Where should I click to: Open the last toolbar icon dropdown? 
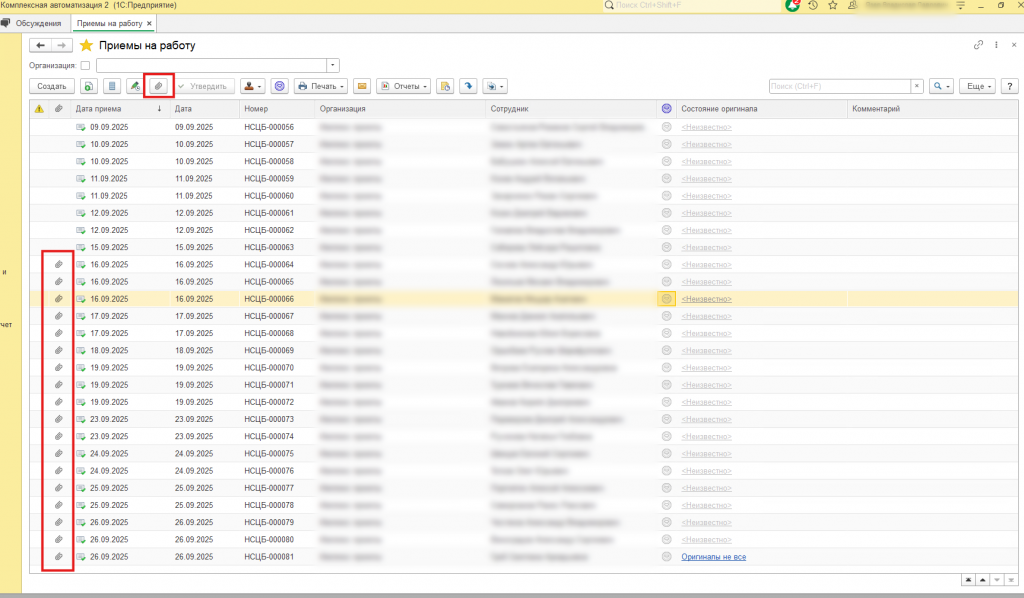pyautogui.click(x=494, y=86)
